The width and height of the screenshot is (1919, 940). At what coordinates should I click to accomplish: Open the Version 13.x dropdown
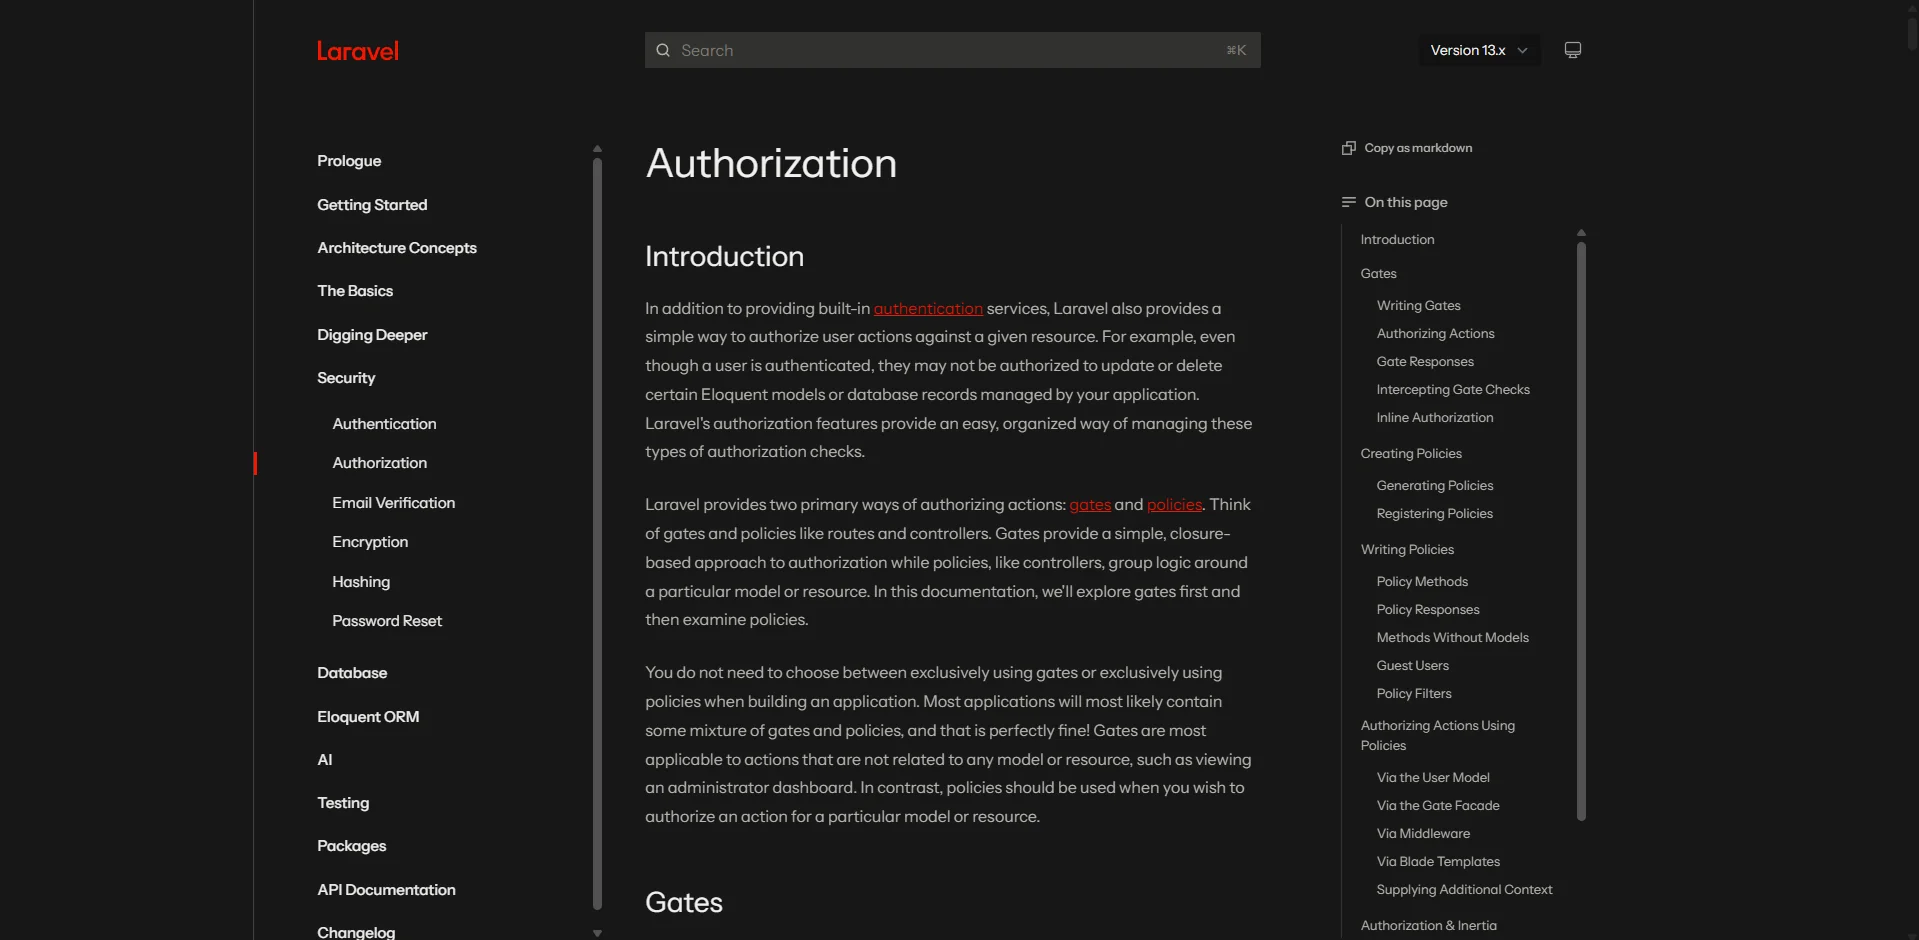1479,50
